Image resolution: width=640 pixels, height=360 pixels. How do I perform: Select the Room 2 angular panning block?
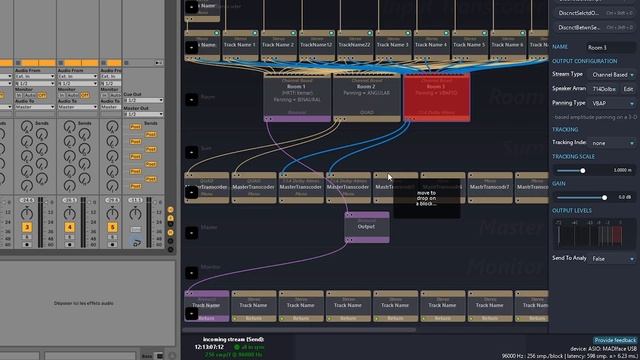pos(367,97)
